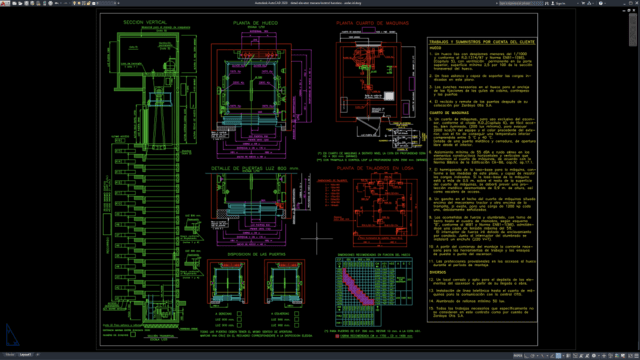
Task: Toggle the highlighted object snap button
Action: (x=558, y=356)
